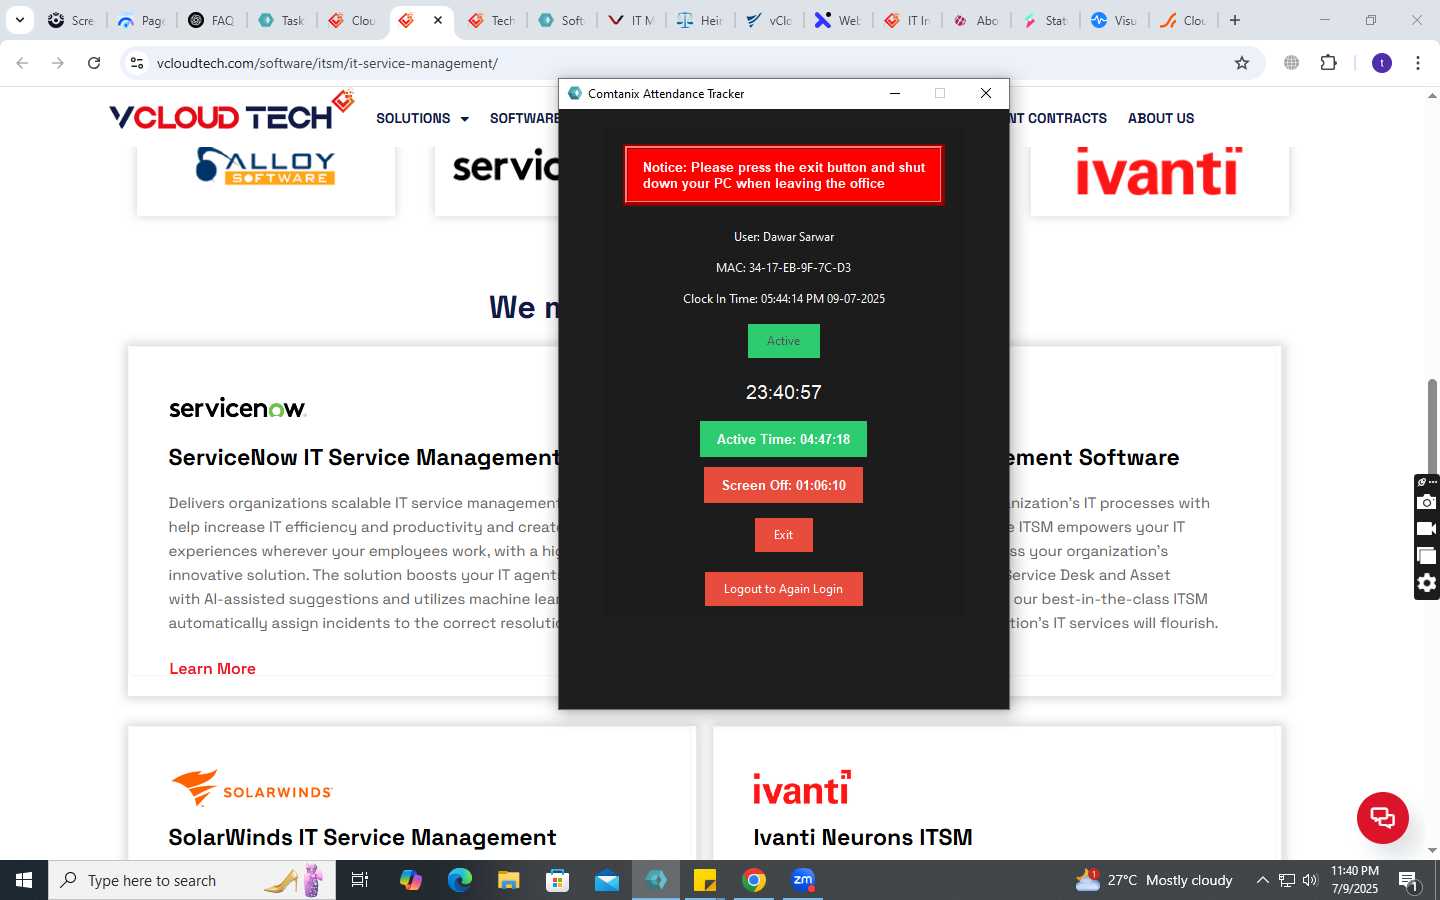Minimize the Comtanix Attendance Tracker window

[895, 93]
